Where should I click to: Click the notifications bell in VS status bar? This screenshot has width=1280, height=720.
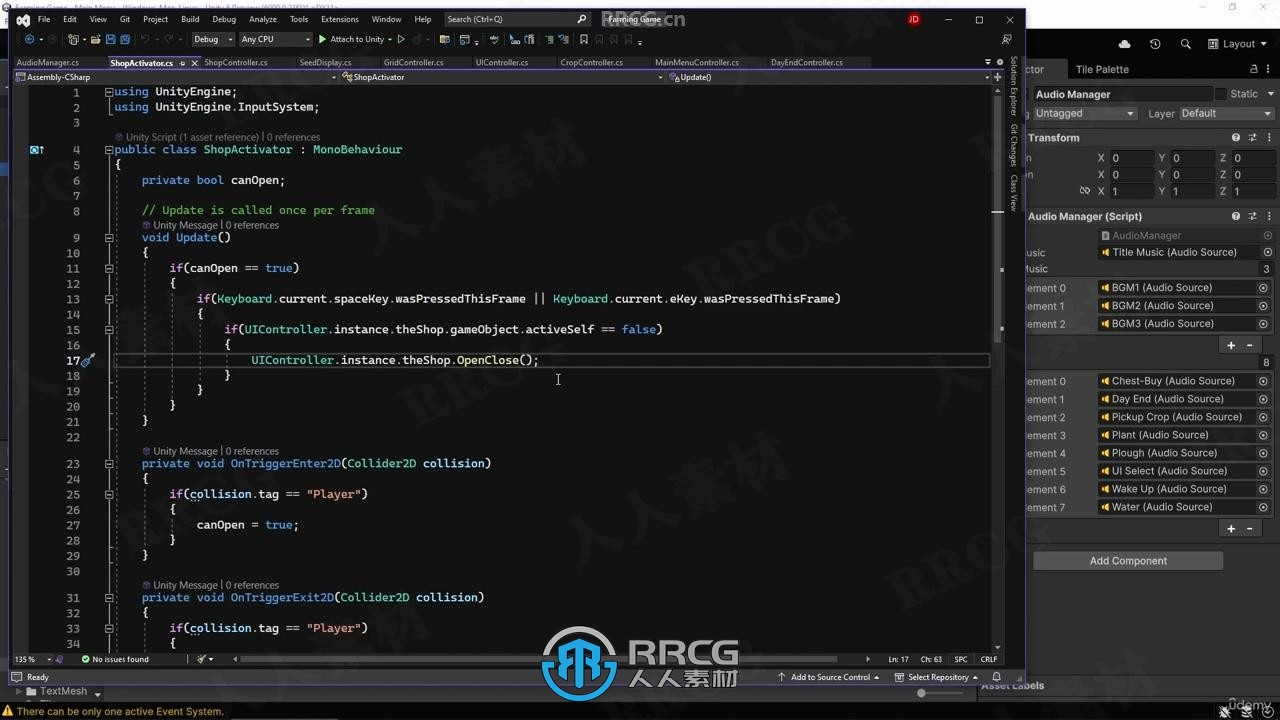[997, 677]
